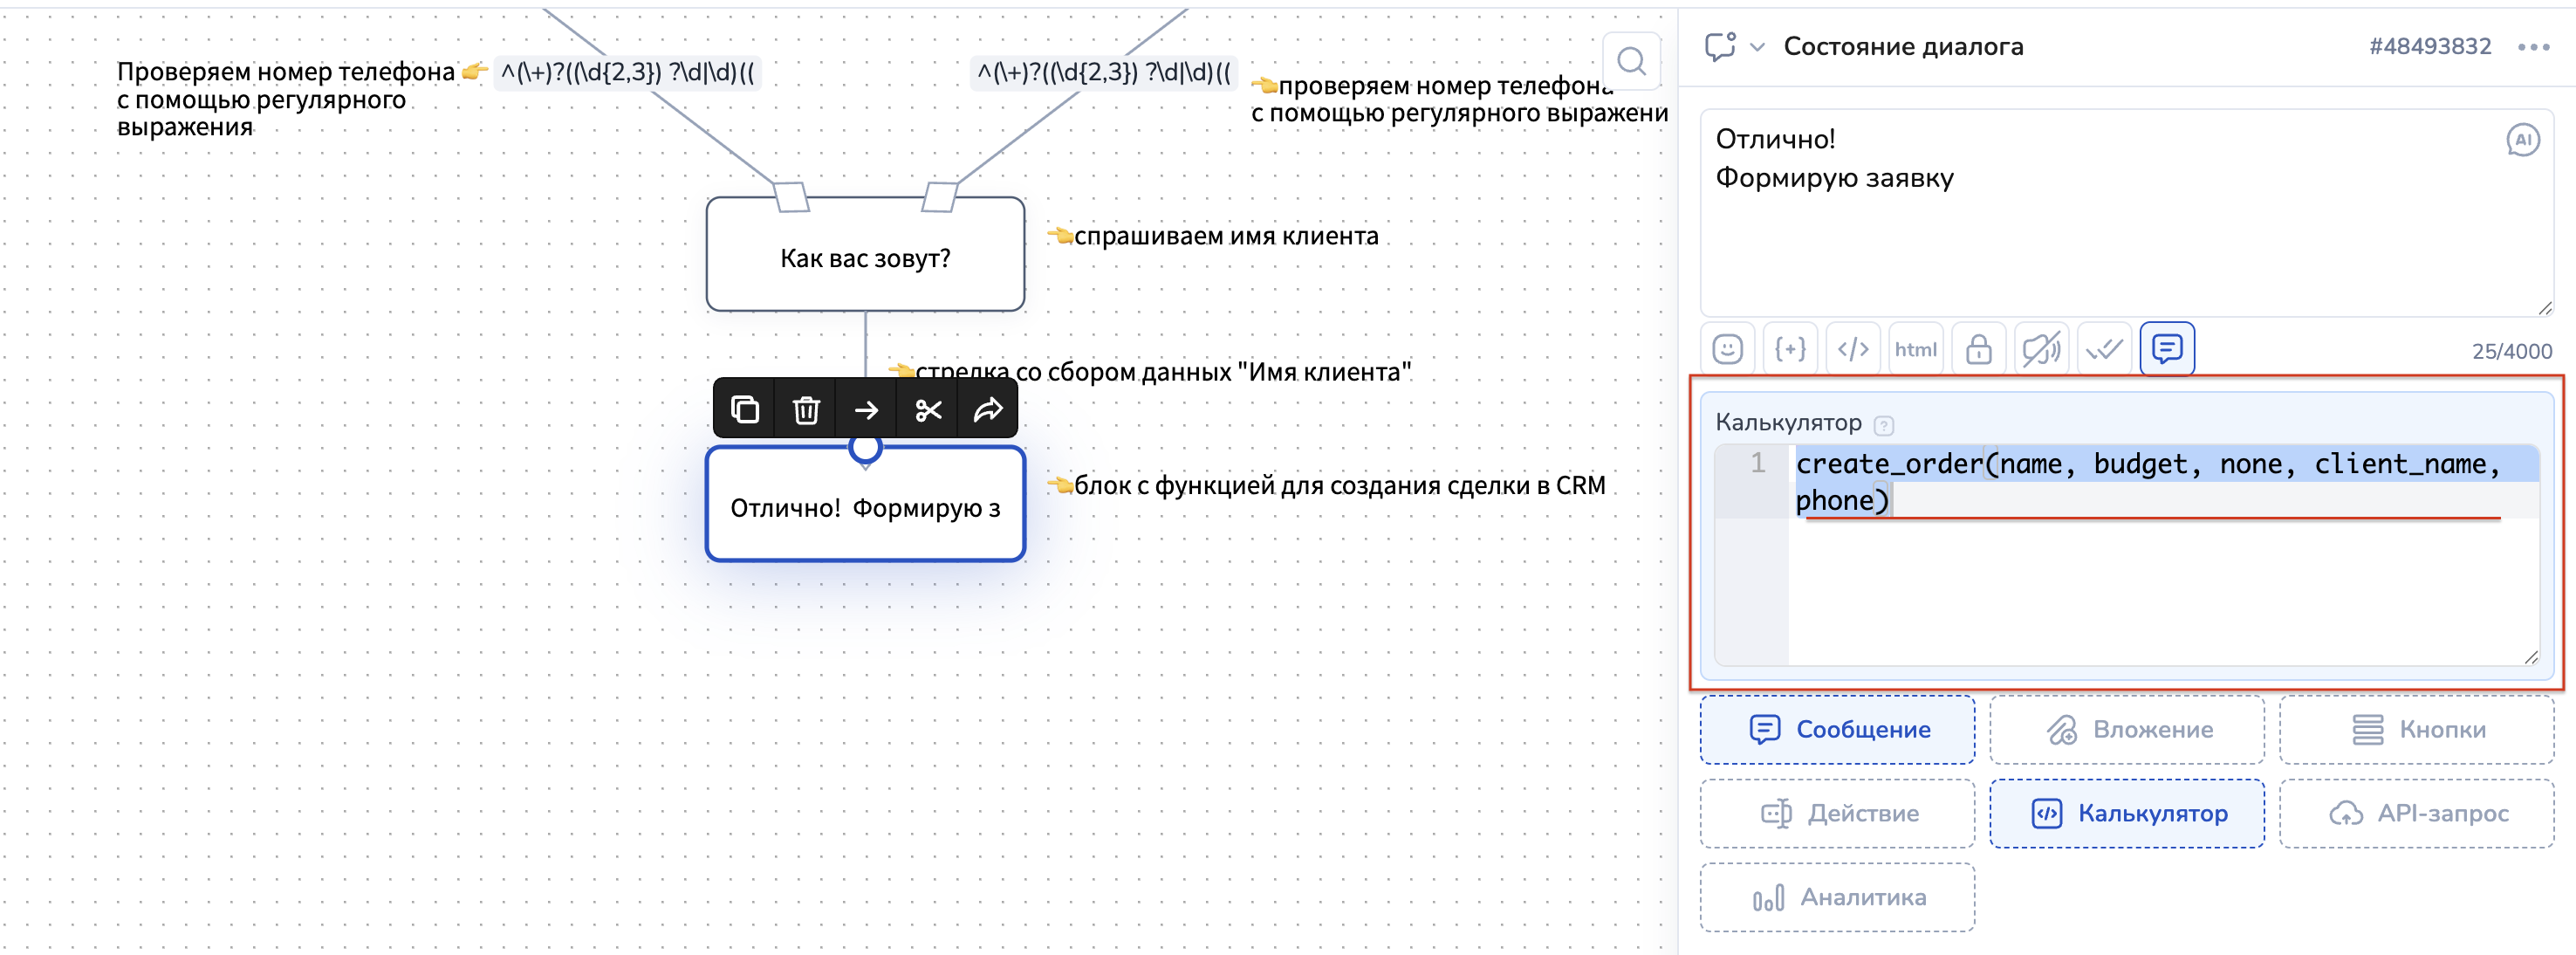2576x955 pixels.
Task: Open the emoji picker in the message toolbar
Action: click(x=1727, y=349)
